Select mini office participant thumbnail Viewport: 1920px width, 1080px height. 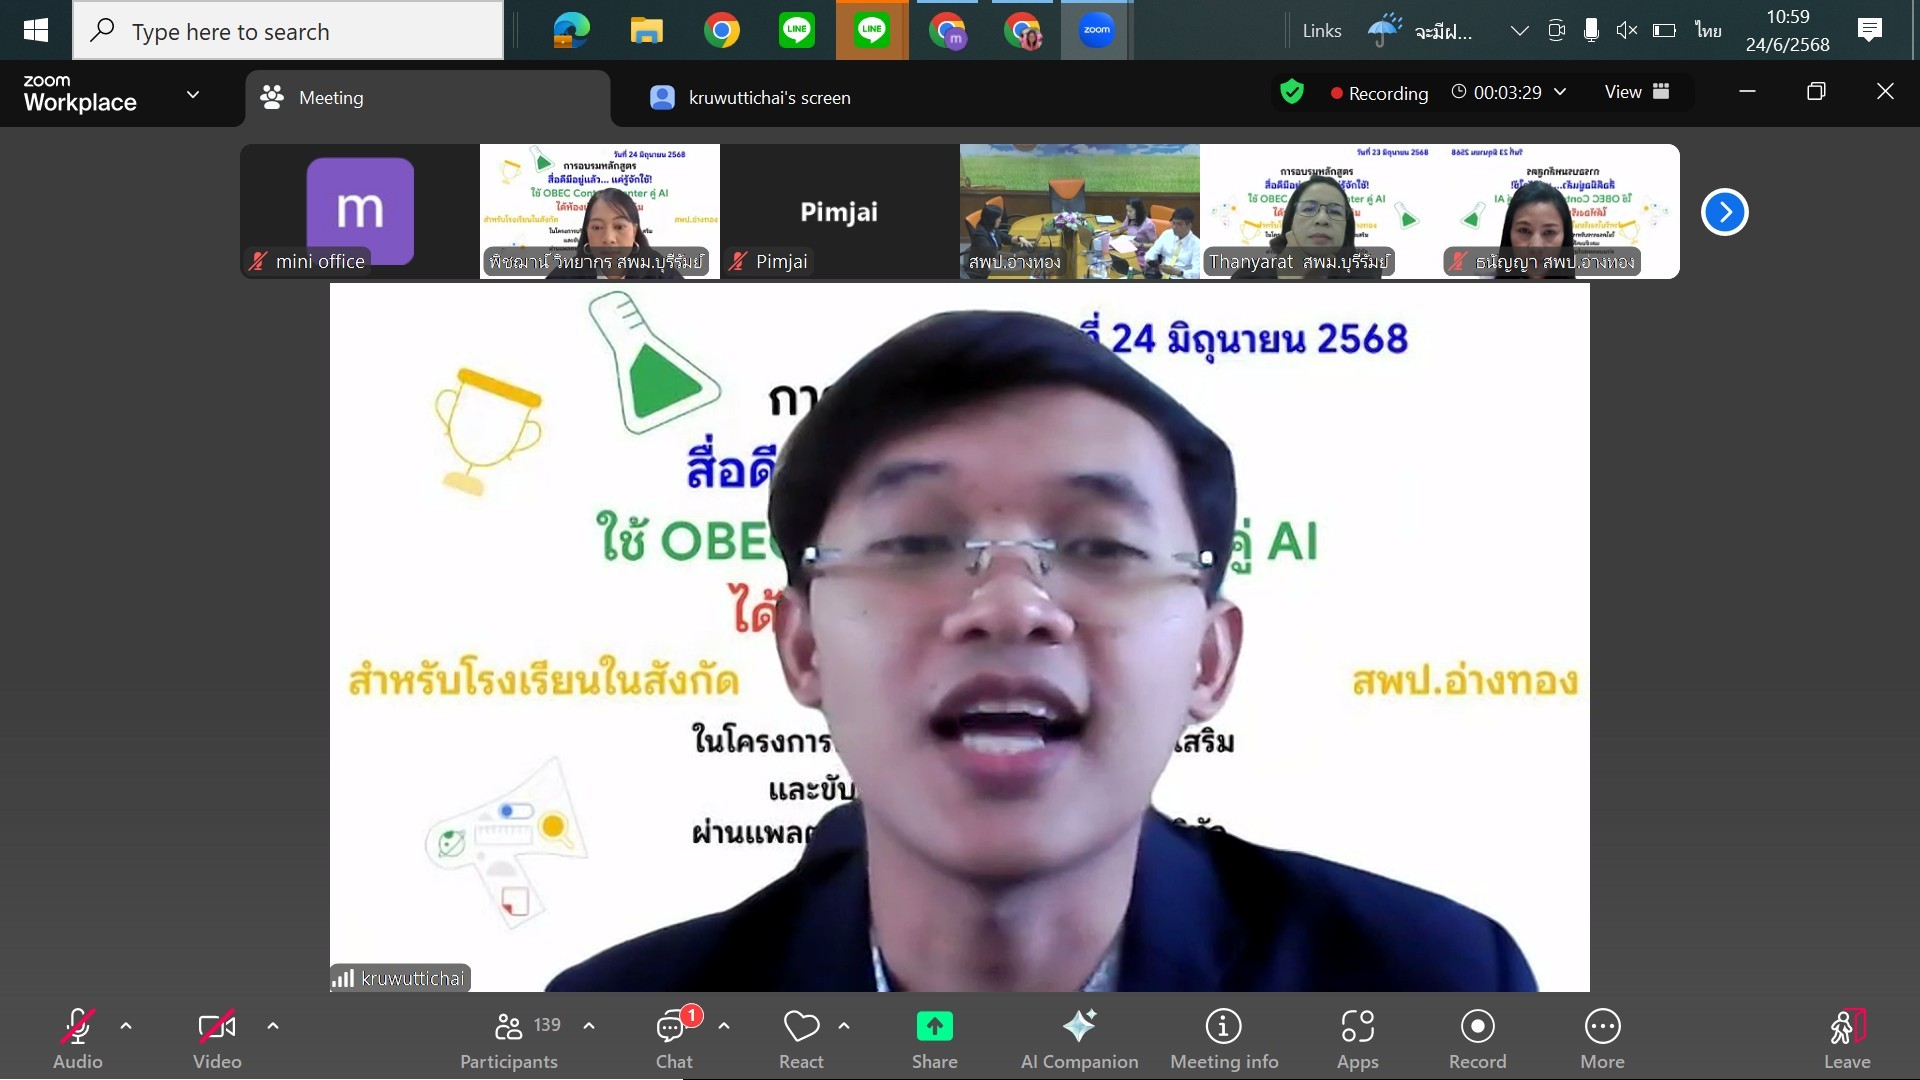coord(360,211)
